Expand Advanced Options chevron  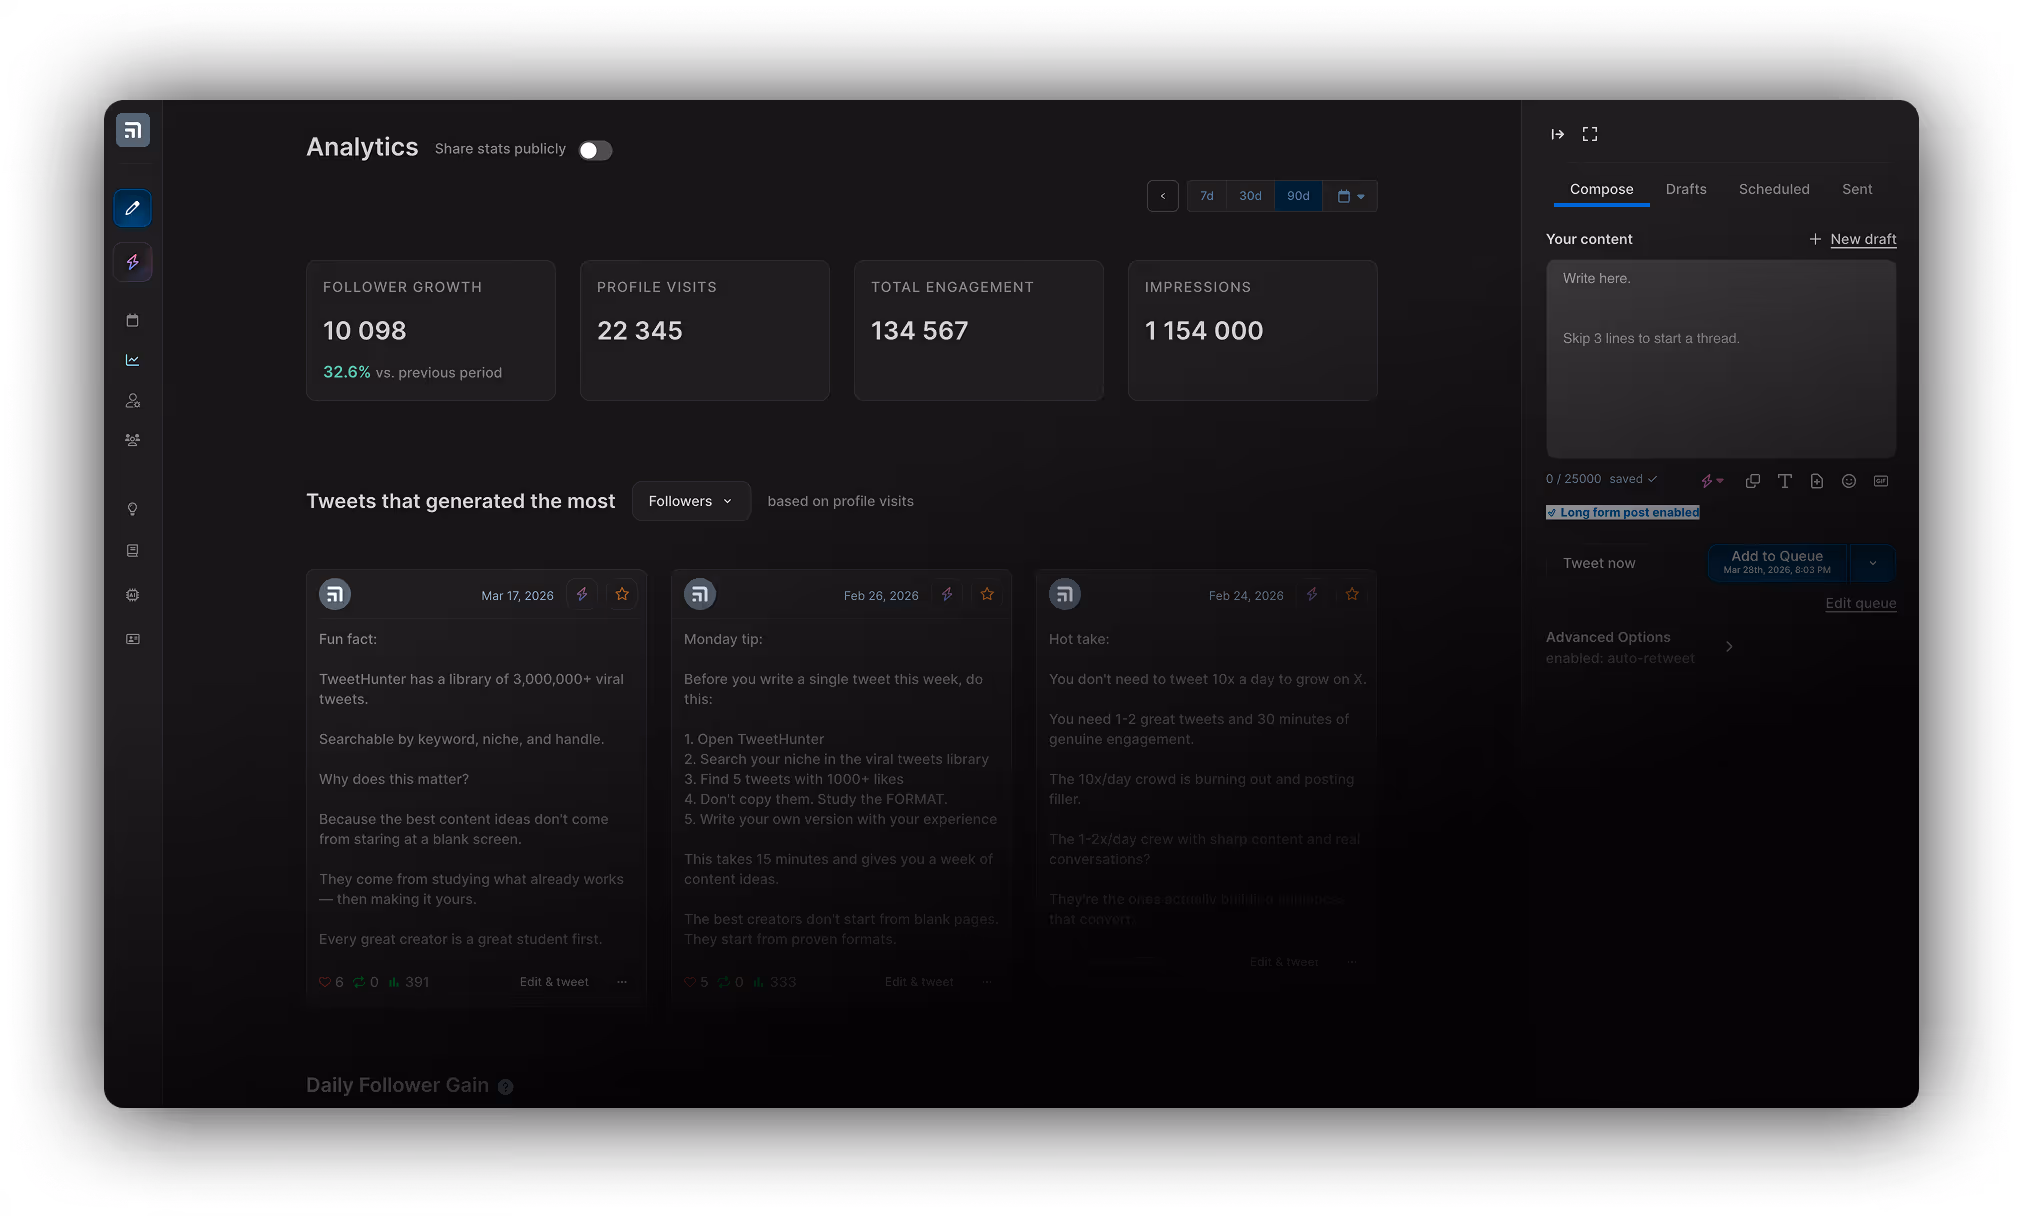point(1729,647)
